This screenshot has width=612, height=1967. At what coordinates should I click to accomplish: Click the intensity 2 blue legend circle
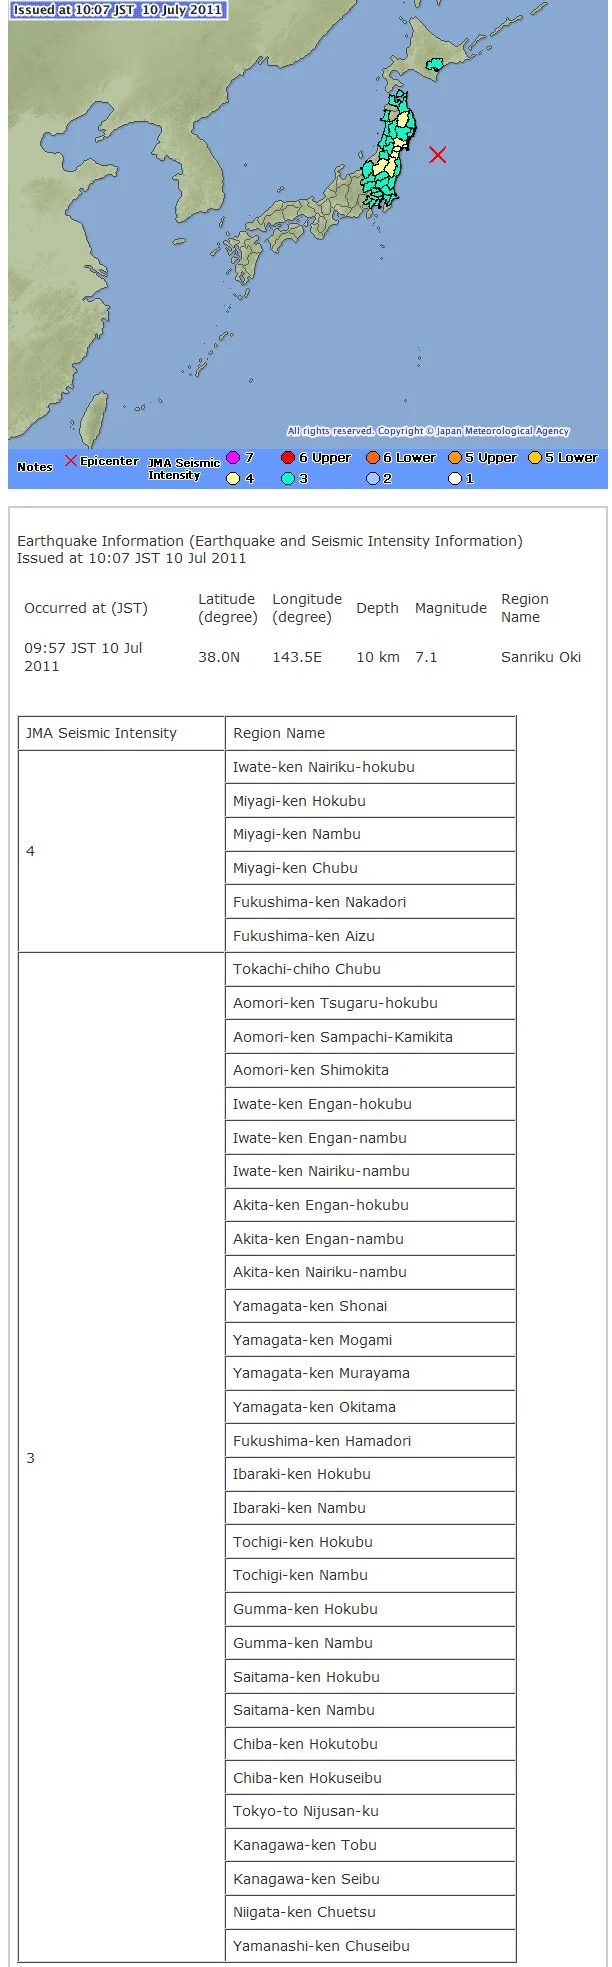[x=372, y=479]
